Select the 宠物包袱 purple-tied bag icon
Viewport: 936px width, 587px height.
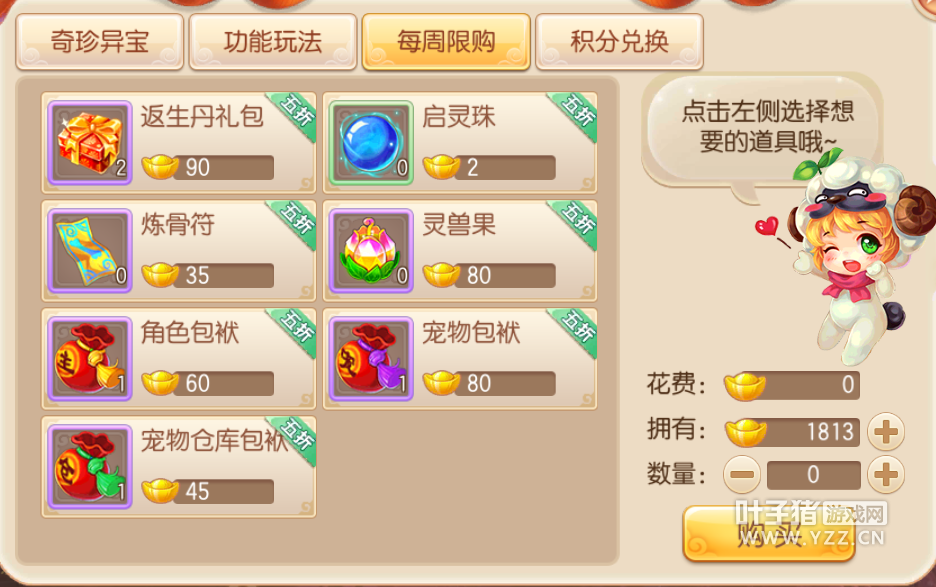(371, 358)
